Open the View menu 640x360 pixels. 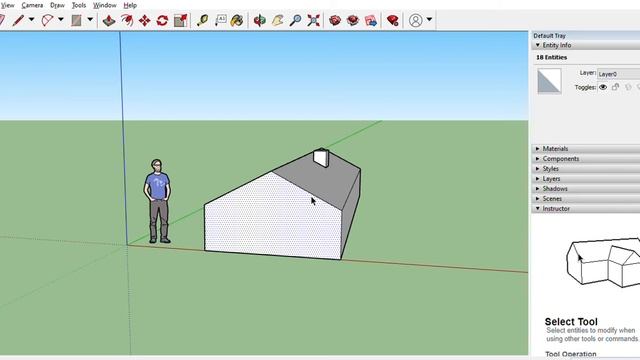click(x=7, y=5)
